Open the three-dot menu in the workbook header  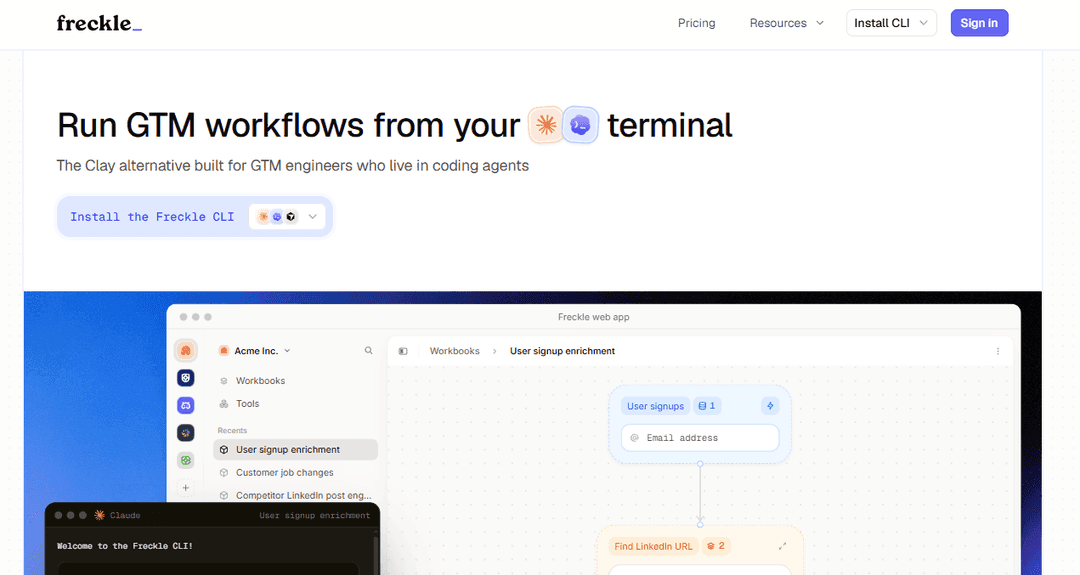coord(997,351)
